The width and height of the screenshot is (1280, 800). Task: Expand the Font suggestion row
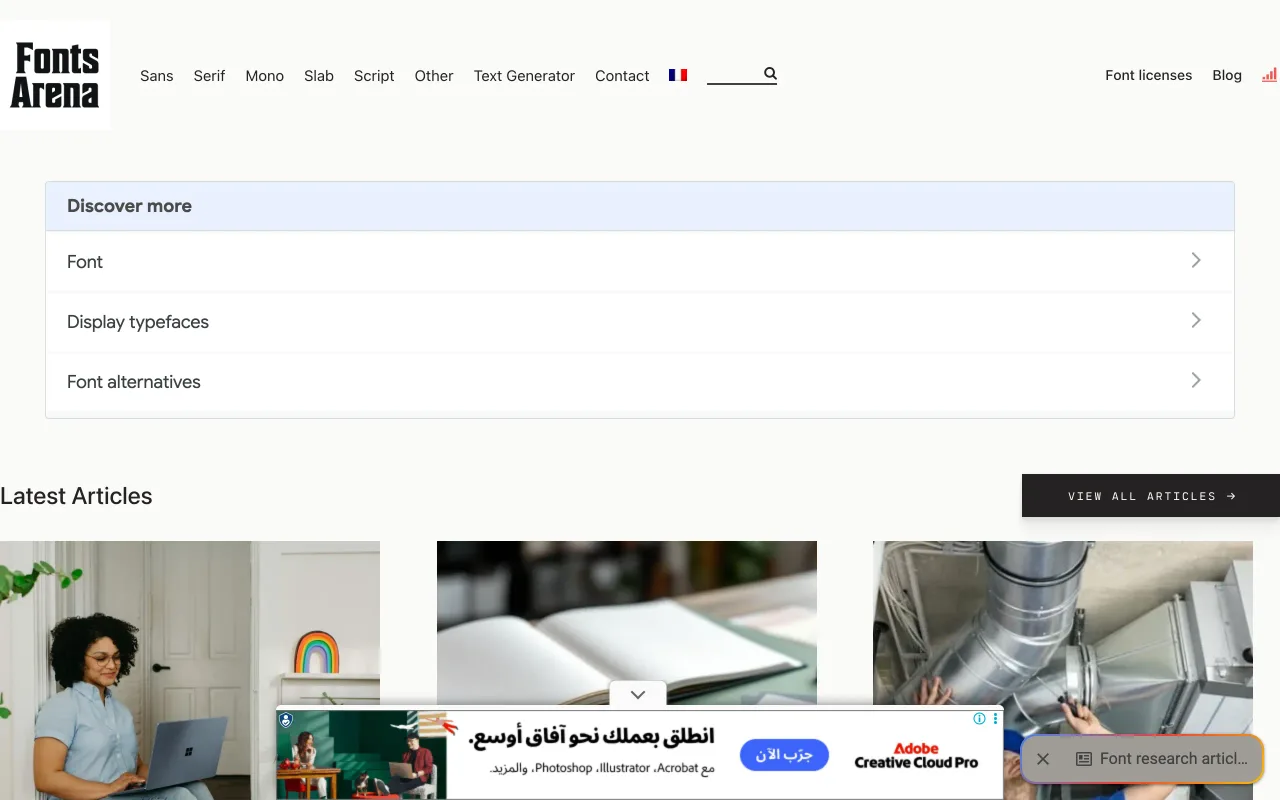[x=640, y=262]
